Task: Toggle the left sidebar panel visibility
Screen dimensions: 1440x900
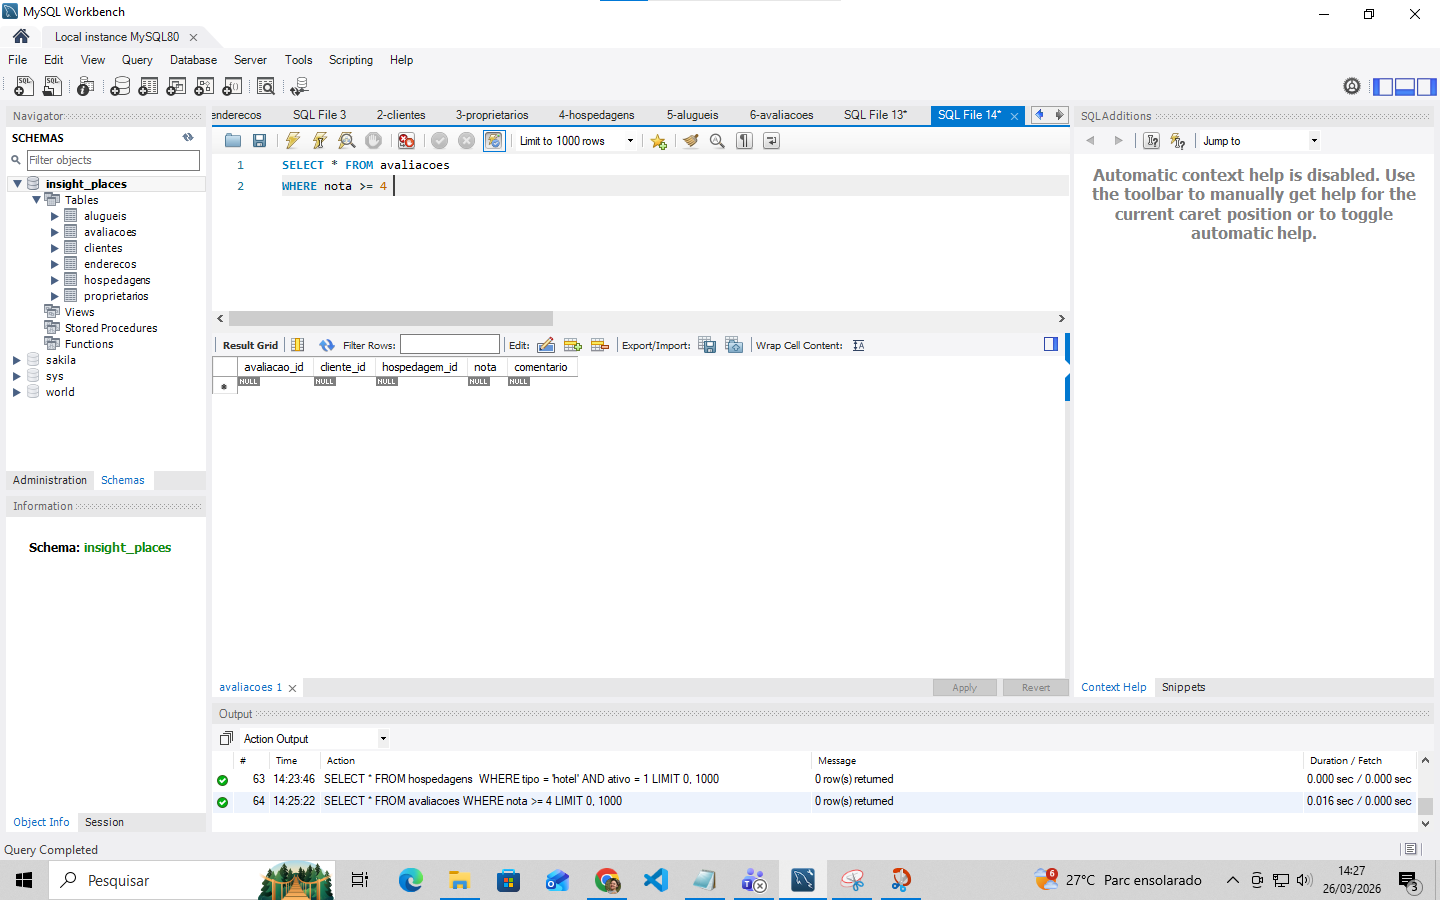Action: pos(1383,87)
